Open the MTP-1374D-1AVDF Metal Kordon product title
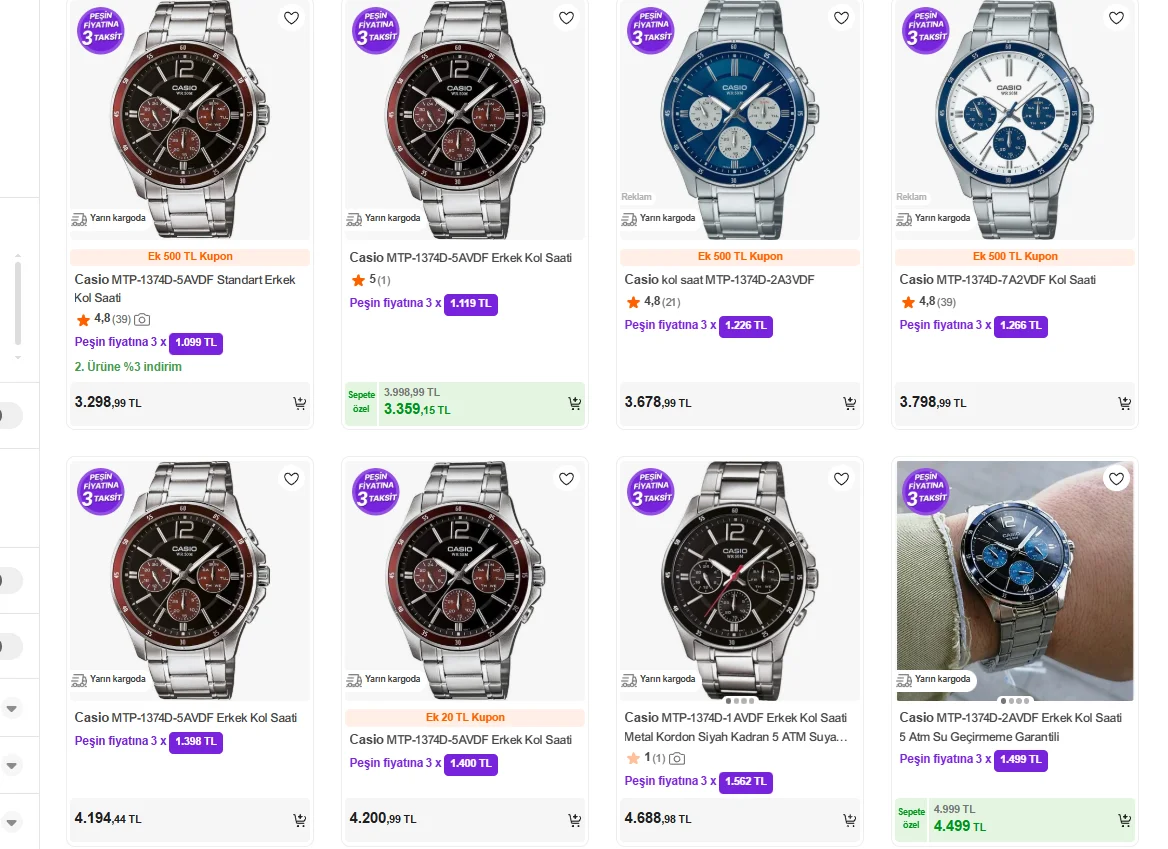 pos(735,727)
